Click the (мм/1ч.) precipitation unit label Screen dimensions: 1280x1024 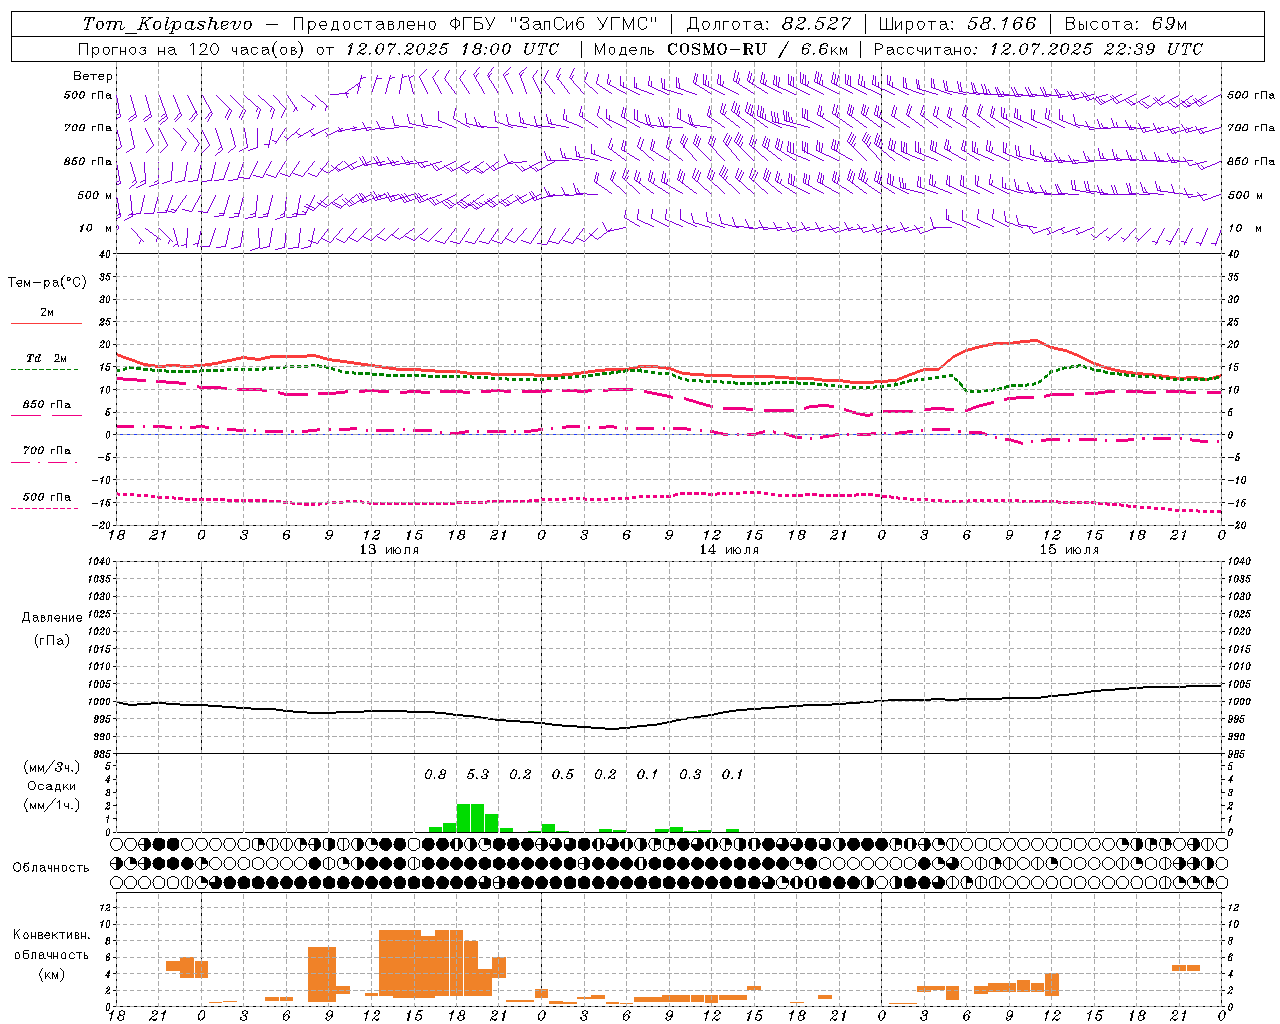(x=52, y=805)
